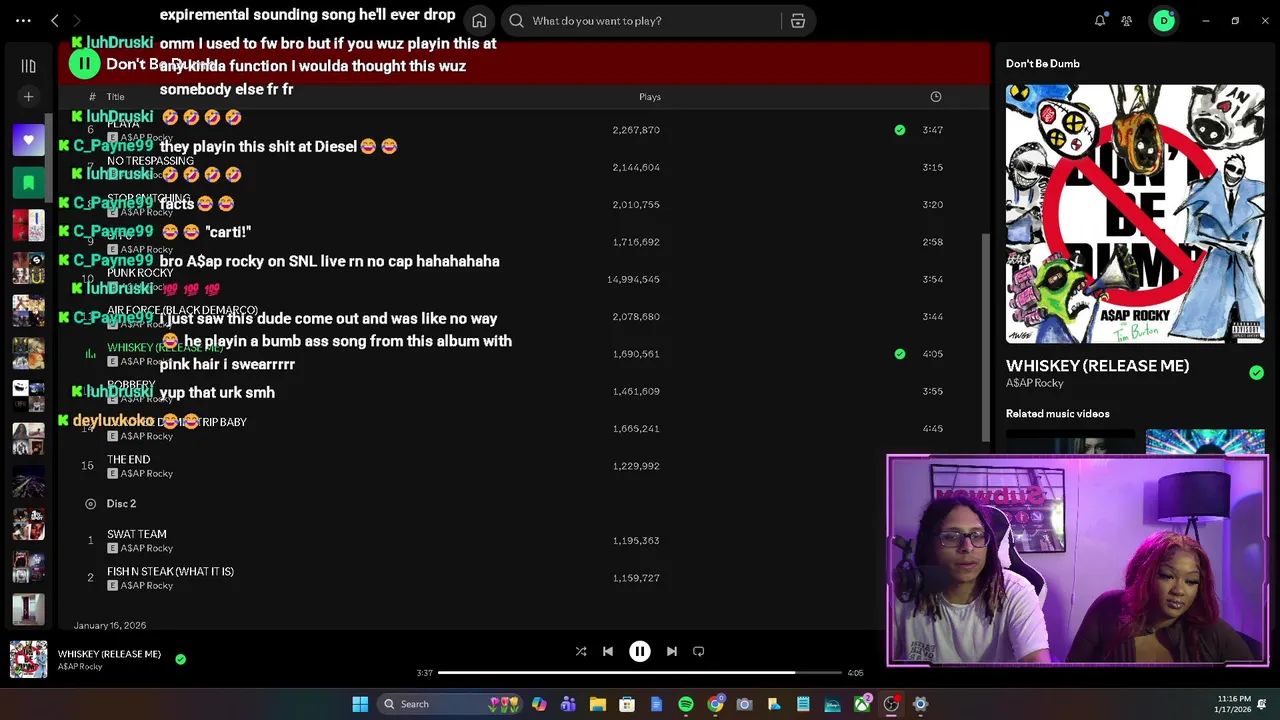
Task: Open the Friend Activity icon
Action: coord(1127,20)
